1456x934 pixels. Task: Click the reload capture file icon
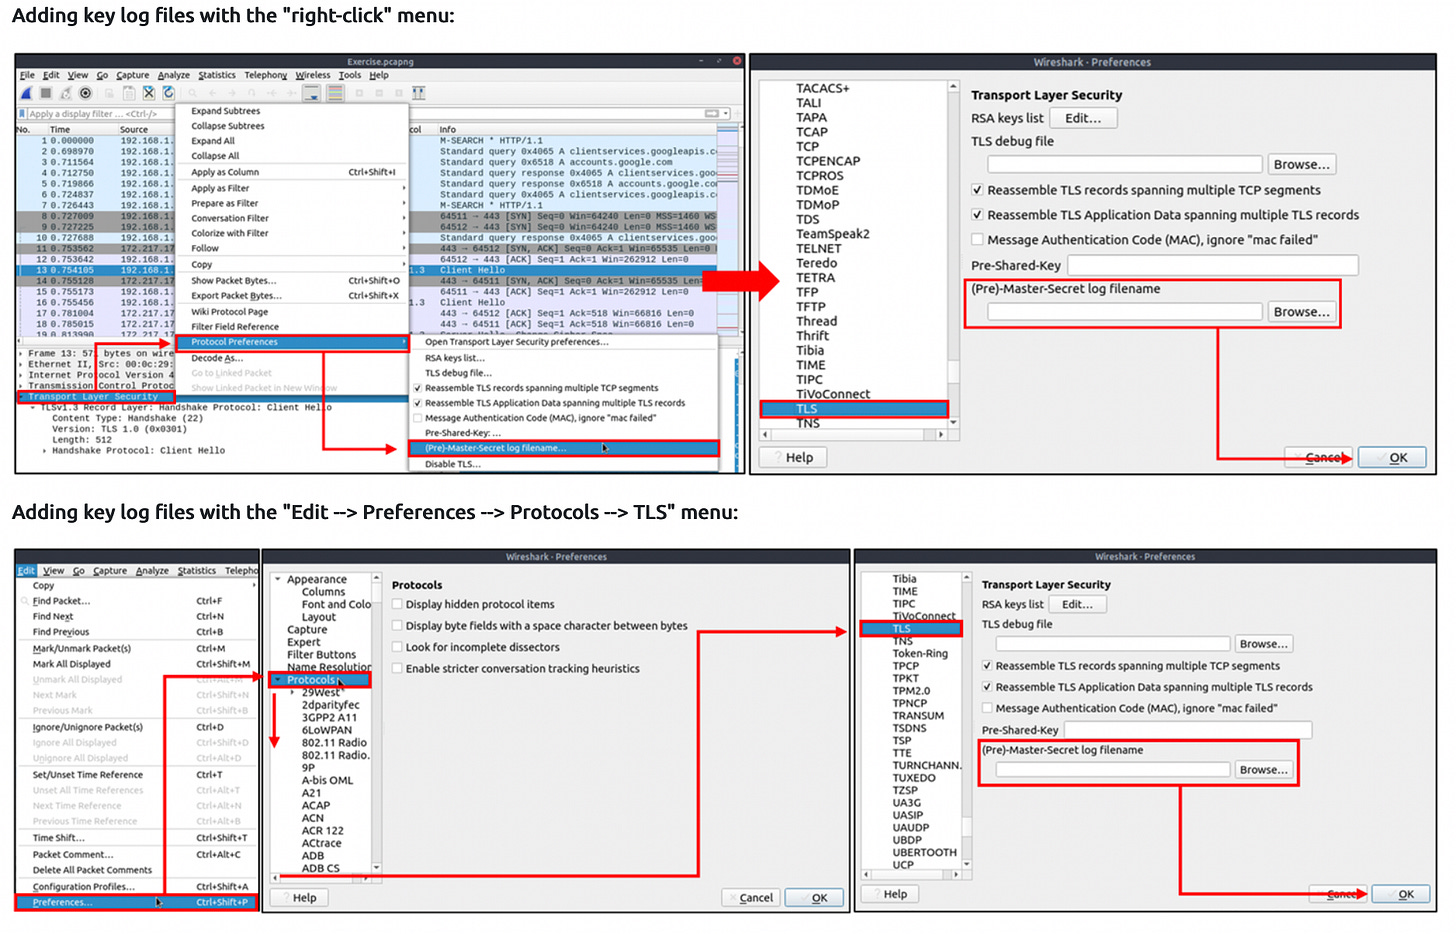point(168,93)
